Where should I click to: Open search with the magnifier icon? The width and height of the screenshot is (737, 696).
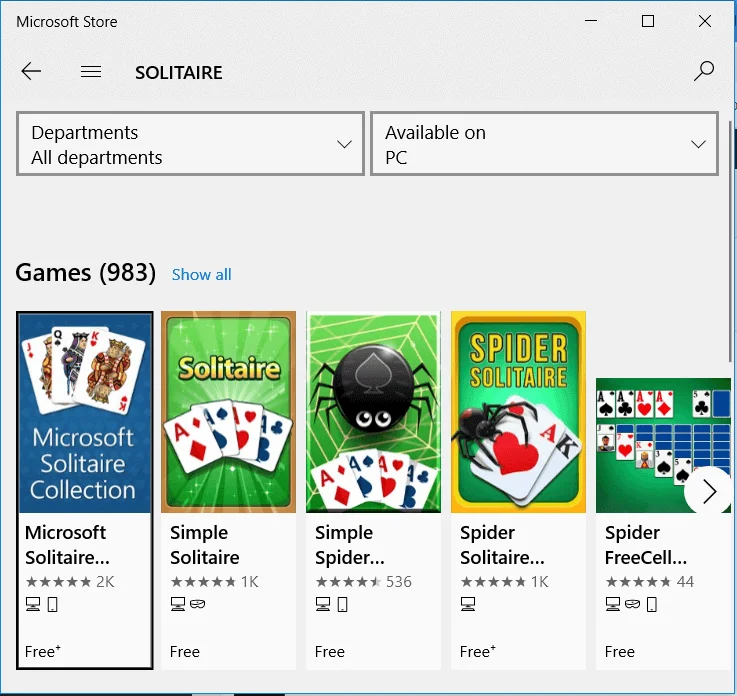(x=704, y=71)
